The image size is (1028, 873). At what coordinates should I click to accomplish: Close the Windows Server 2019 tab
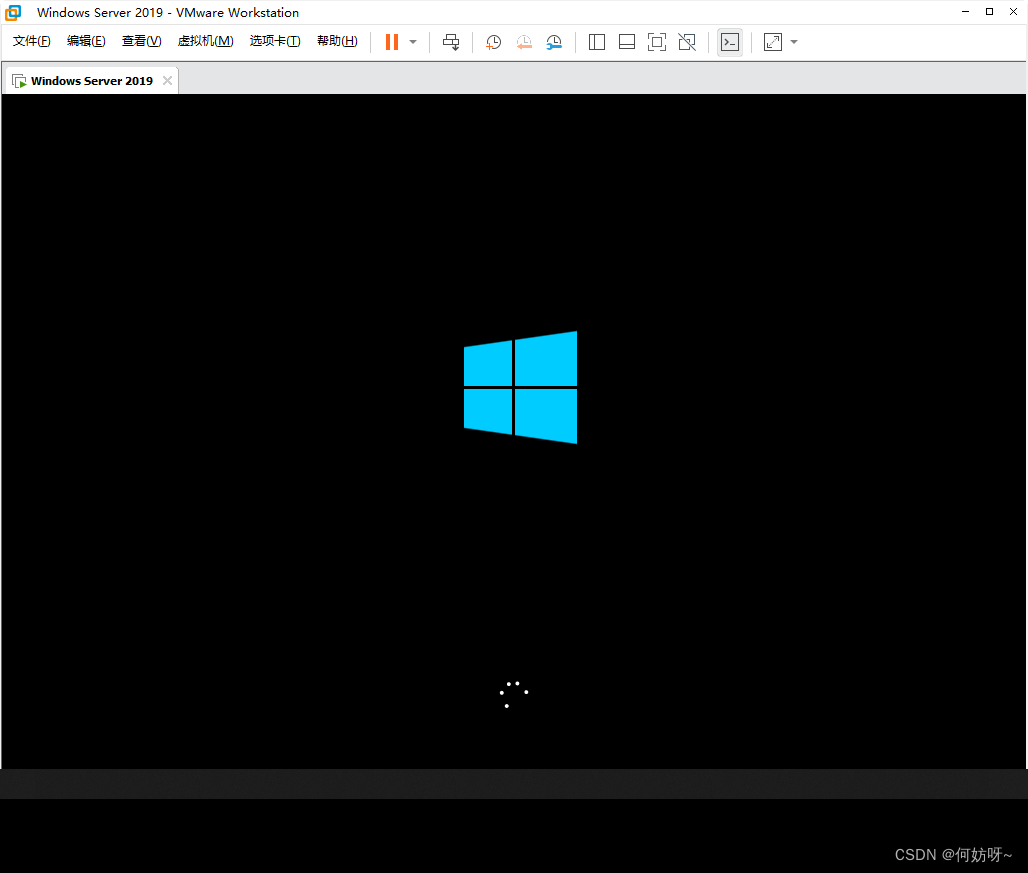(x=168, y=81)
